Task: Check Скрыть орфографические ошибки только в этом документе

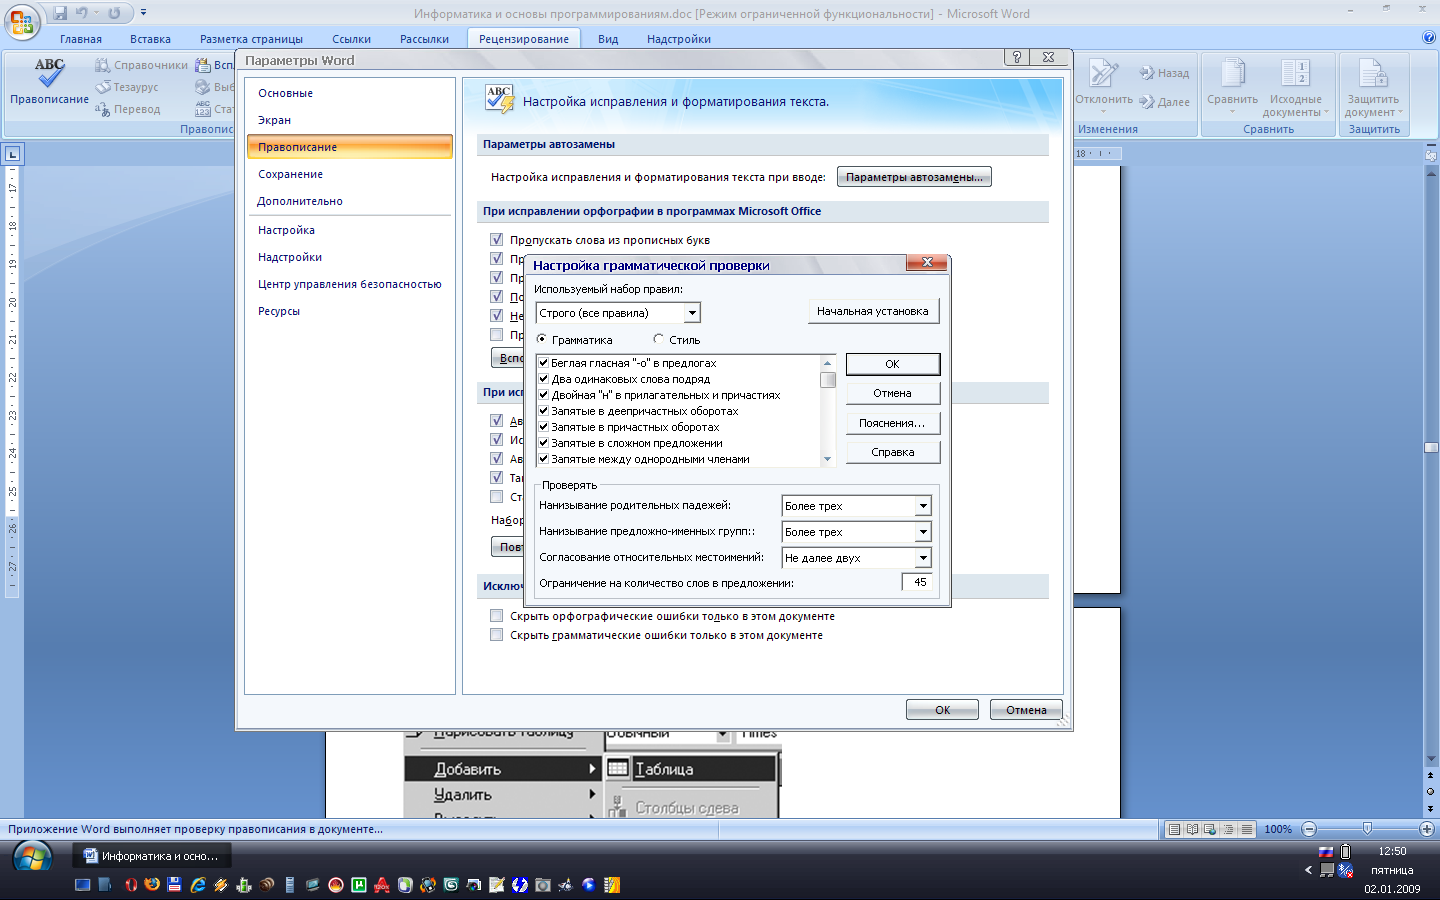Action: [497, 616]
